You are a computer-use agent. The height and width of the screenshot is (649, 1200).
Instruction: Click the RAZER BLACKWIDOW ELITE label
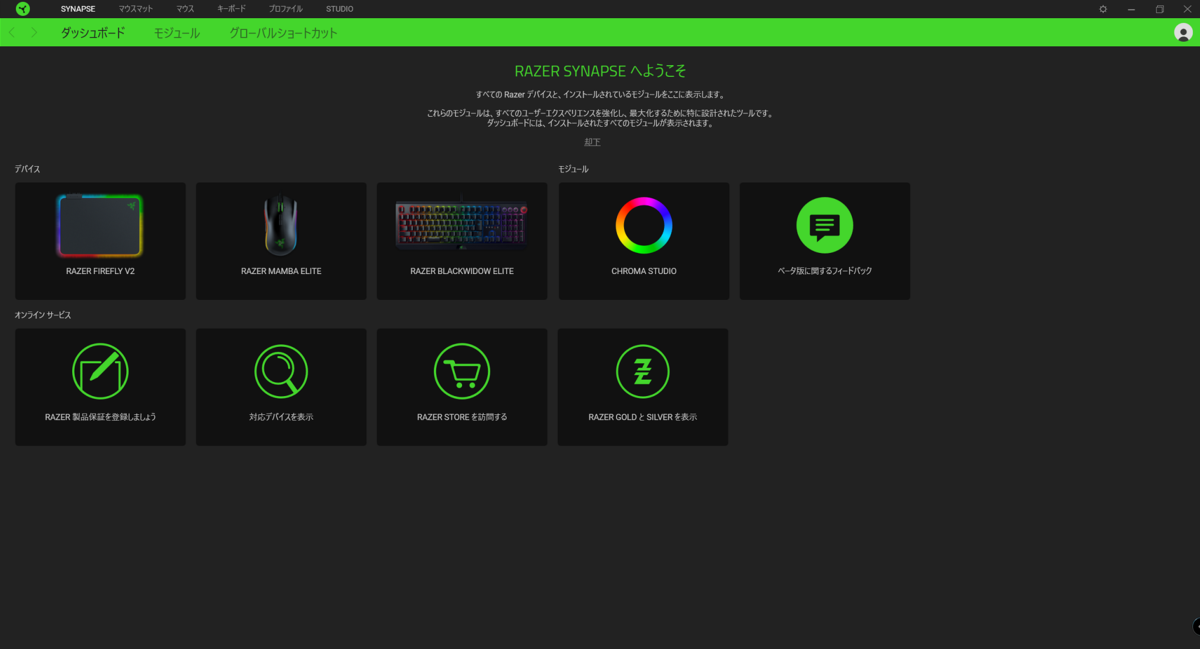(462, 271)
